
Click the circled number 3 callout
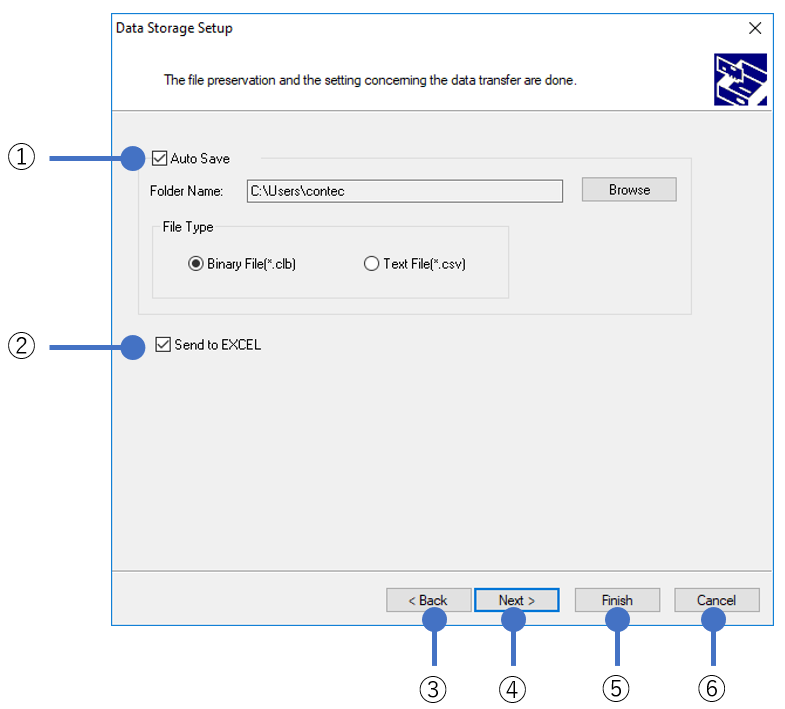(x=433, y=689)
